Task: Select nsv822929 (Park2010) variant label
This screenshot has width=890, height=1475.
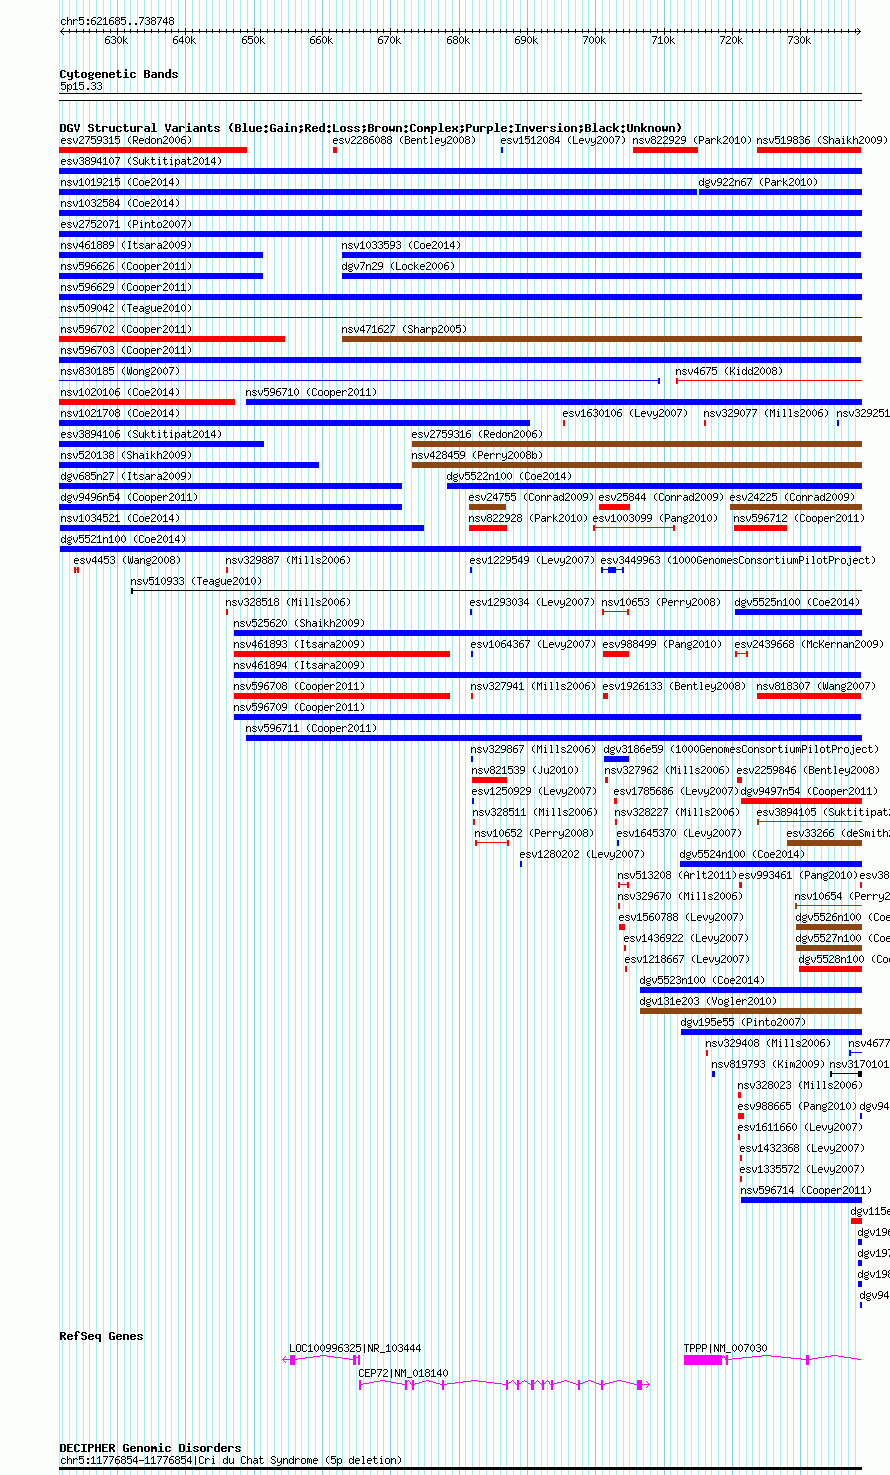Action: 692,141
